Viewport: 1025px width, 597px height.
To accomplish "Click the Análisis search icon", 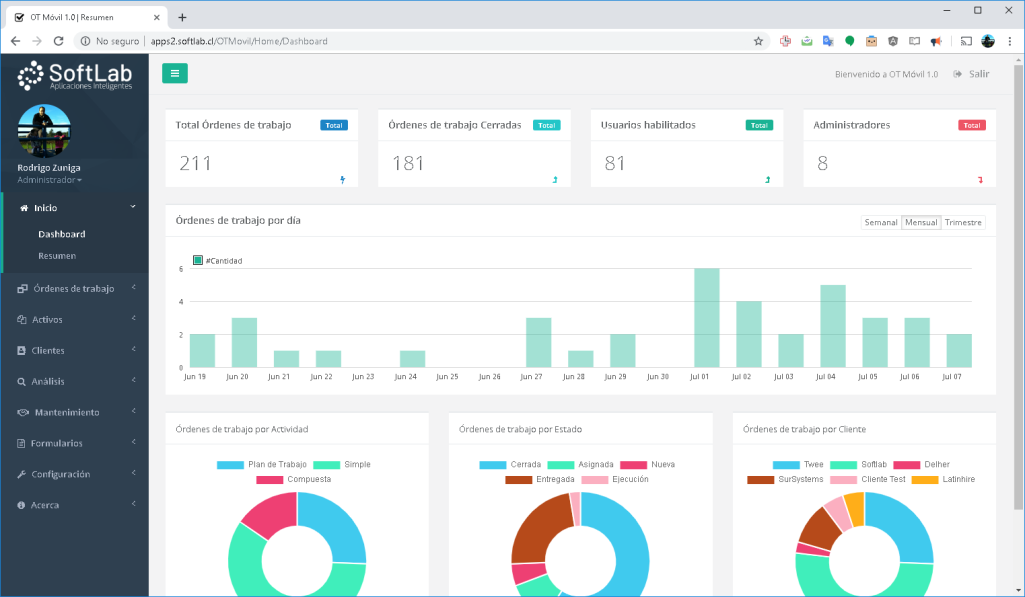I will pyautogui.click(x=22, y=381).
